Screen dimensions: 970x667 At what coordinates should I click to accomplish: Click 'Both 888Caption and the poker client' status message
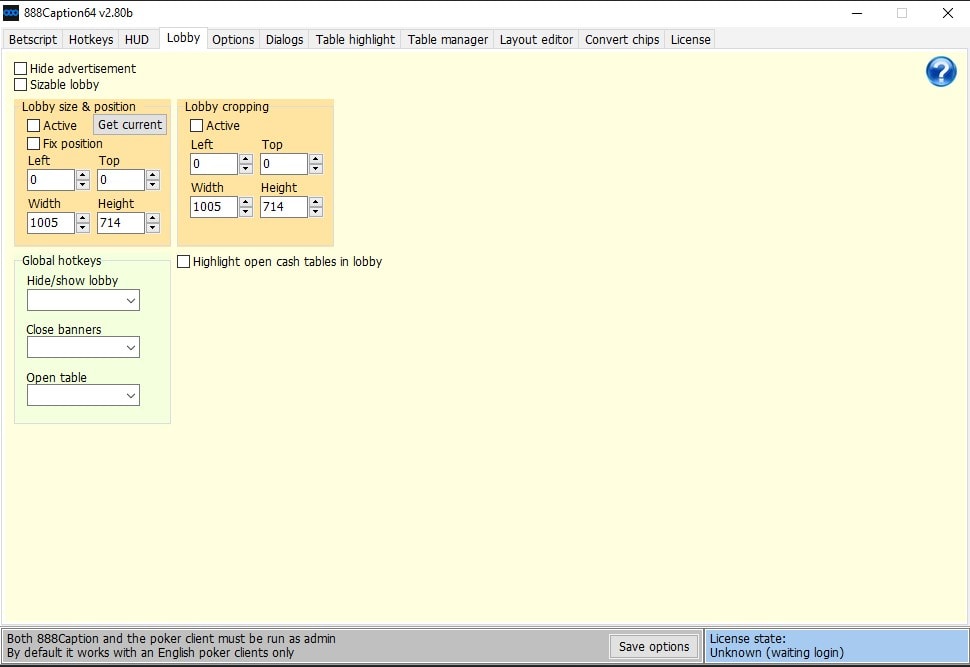click(171, 639)
